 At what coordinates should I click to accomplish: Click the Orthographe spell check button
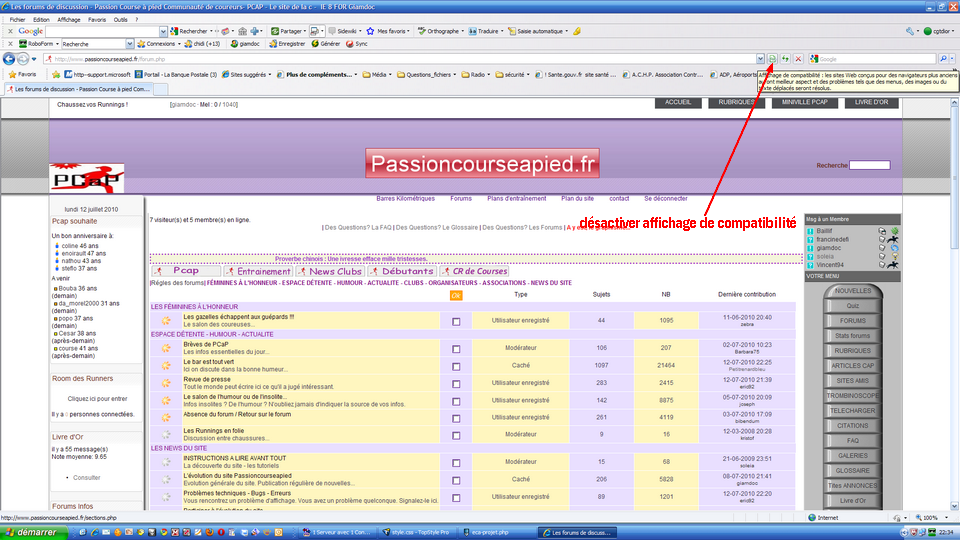439,31
